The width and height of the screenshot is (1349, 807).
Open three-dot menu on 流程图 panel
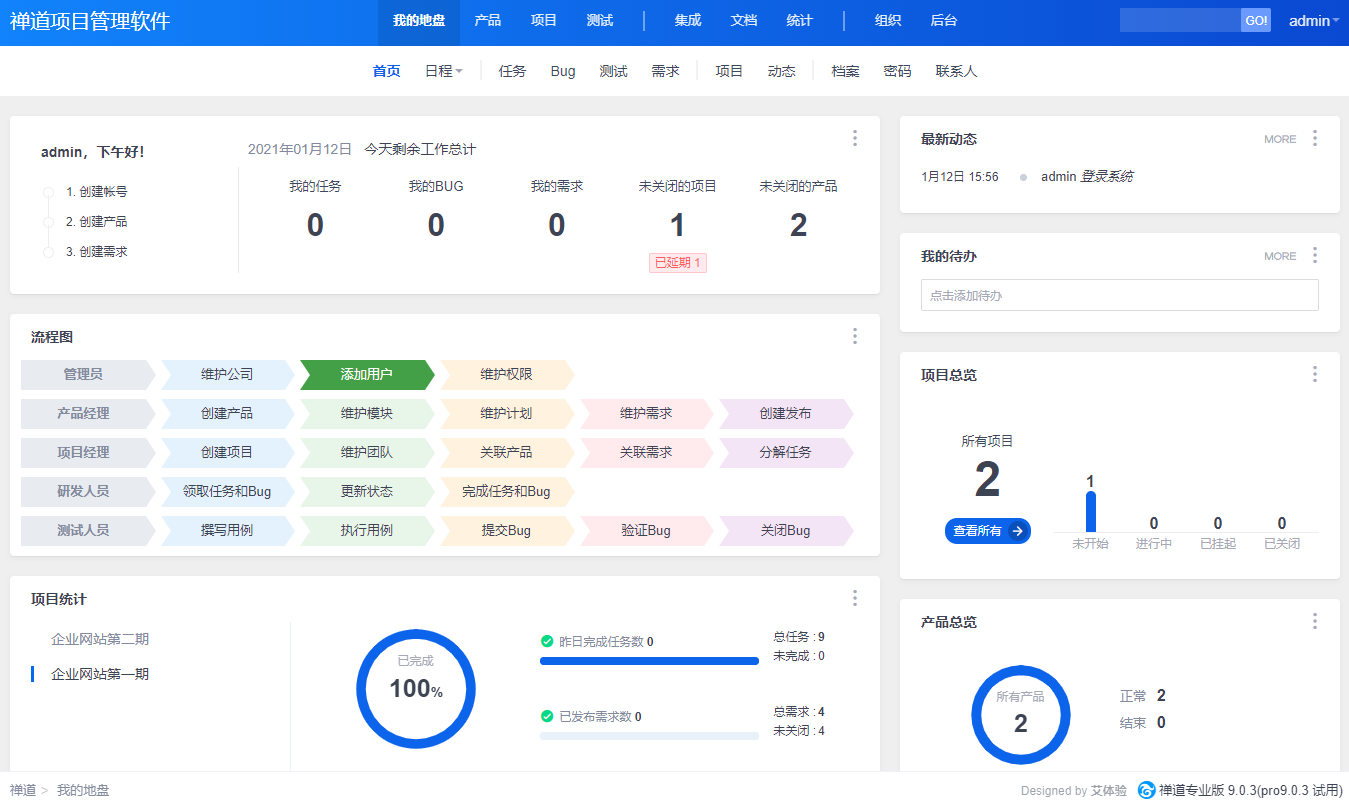tap(854, 337)
